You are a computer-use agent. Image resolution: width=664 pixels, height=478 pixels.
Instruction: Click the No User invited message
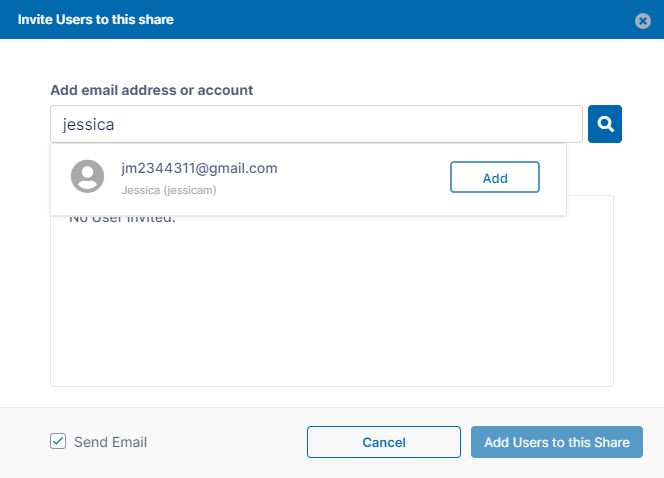tap(122, 219)
